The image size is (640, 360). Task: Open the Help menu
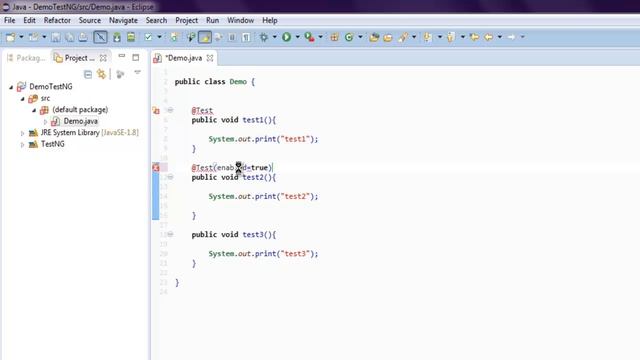point(270,20)
